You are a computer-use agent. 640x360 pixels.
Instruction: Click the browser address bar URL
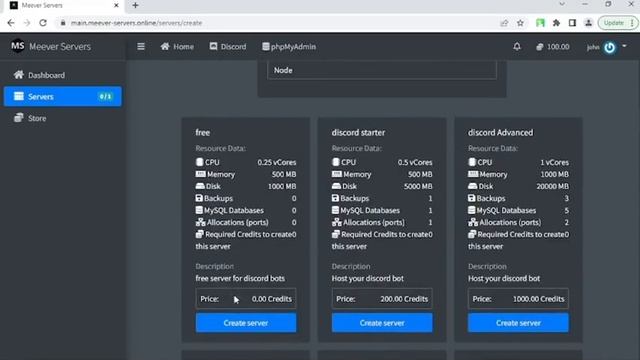pos(136,23)
